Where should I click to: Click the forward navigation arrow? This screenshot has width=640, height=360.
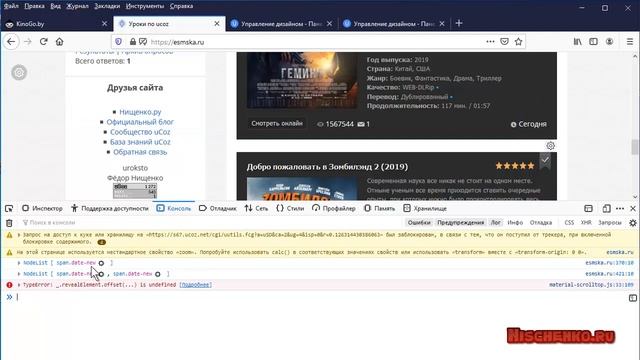27,42
